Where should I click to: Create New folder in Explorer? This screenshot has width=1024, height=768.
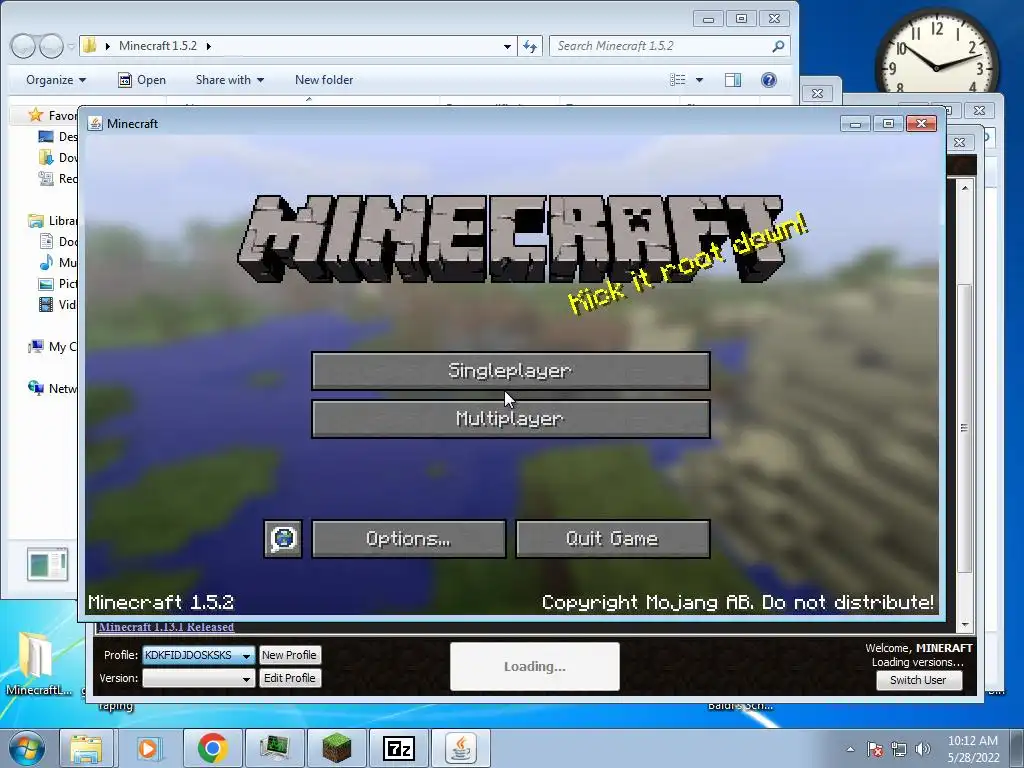coord(324,80)
